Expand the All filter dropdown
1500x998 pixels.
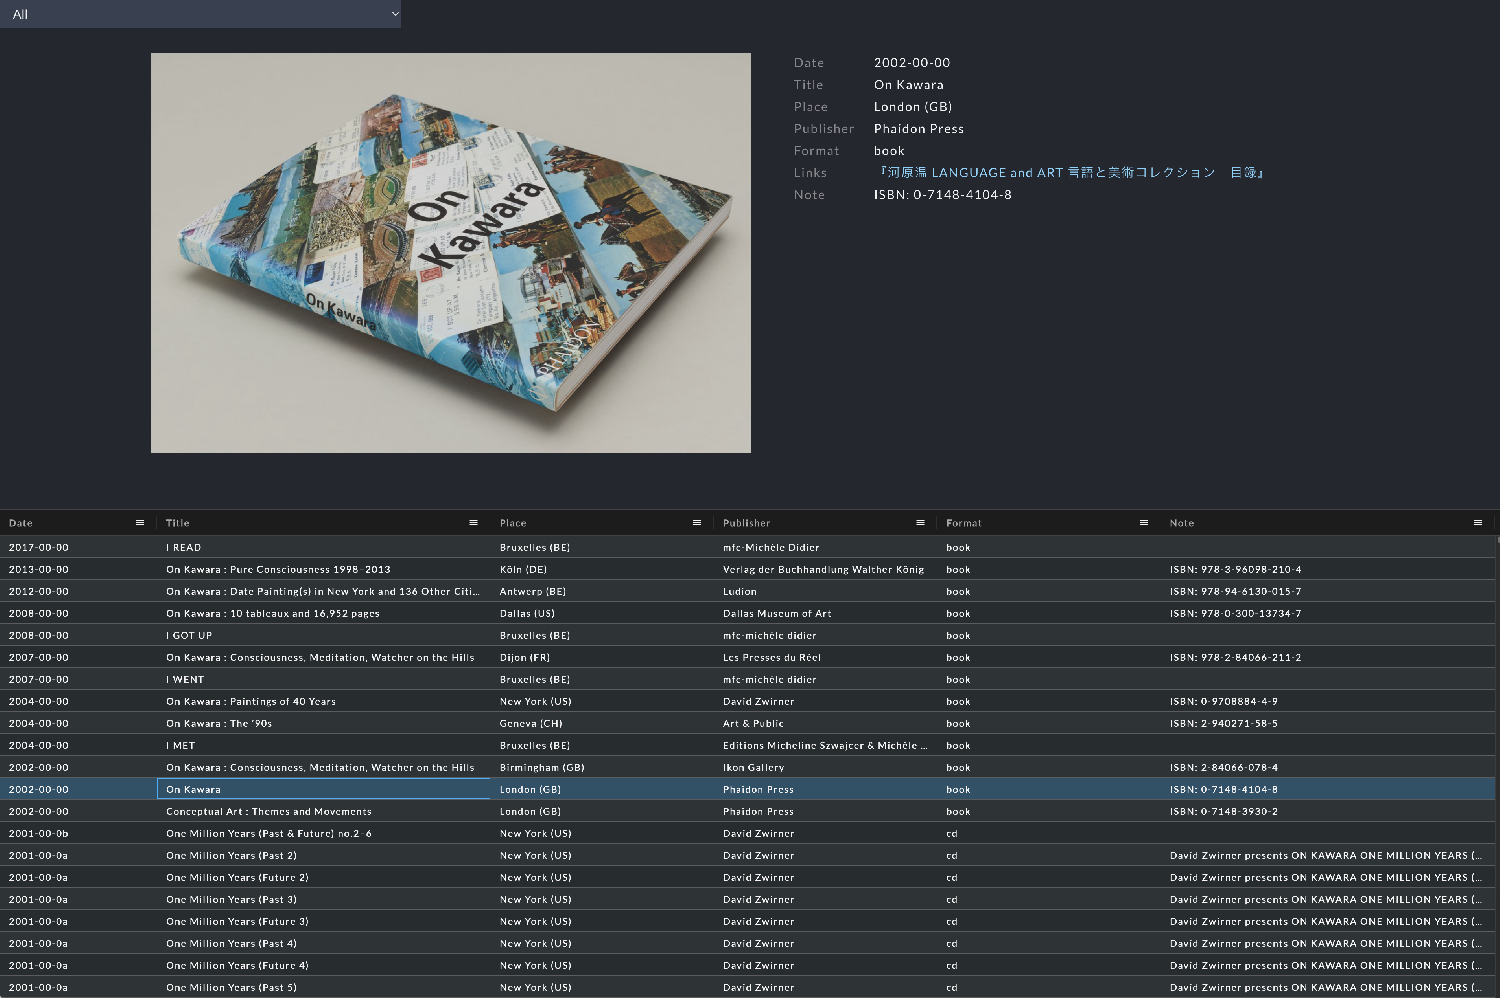[x=200, y=14]
